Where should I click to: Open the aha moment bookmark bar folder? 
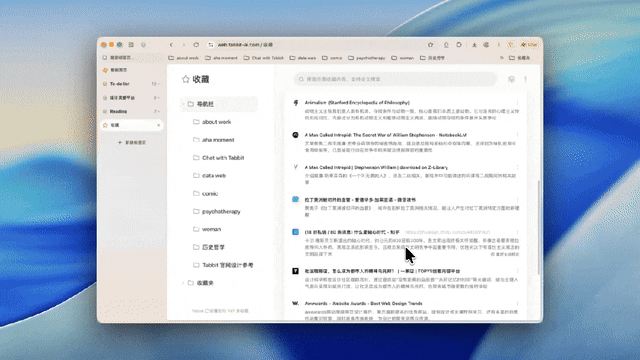click(221, 58)
